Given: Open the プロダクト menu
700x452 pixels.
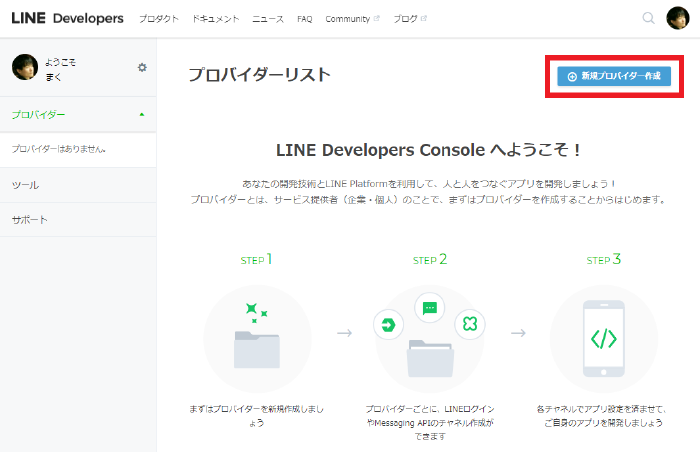Looking at the screenshot, I should 159,19.
